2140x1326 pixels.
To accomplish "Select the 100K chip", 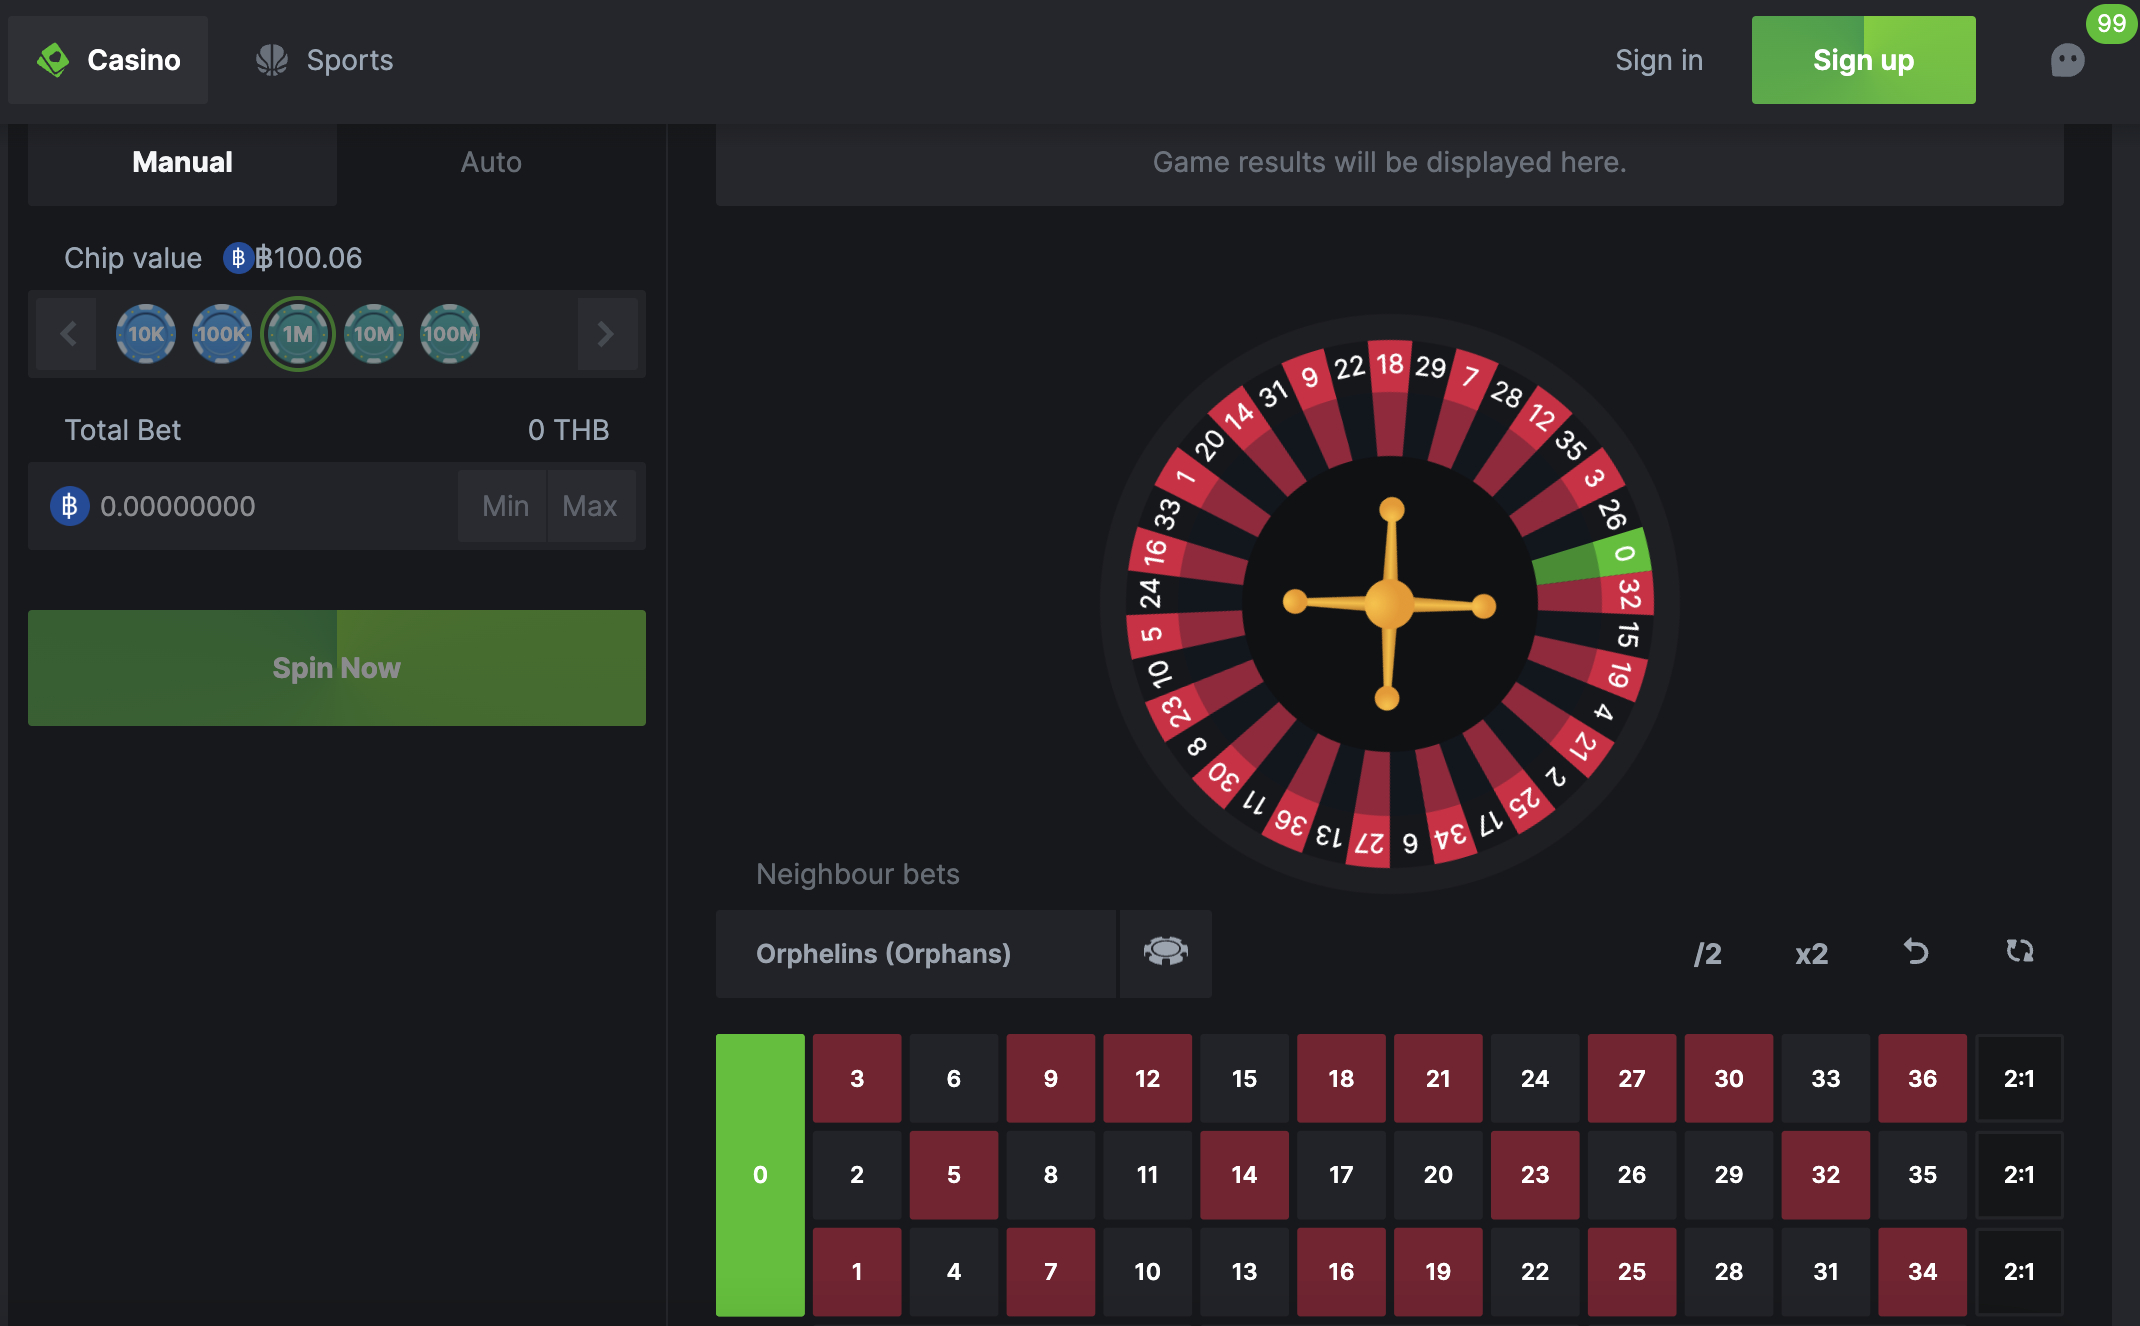I will (x=222, y=334).
